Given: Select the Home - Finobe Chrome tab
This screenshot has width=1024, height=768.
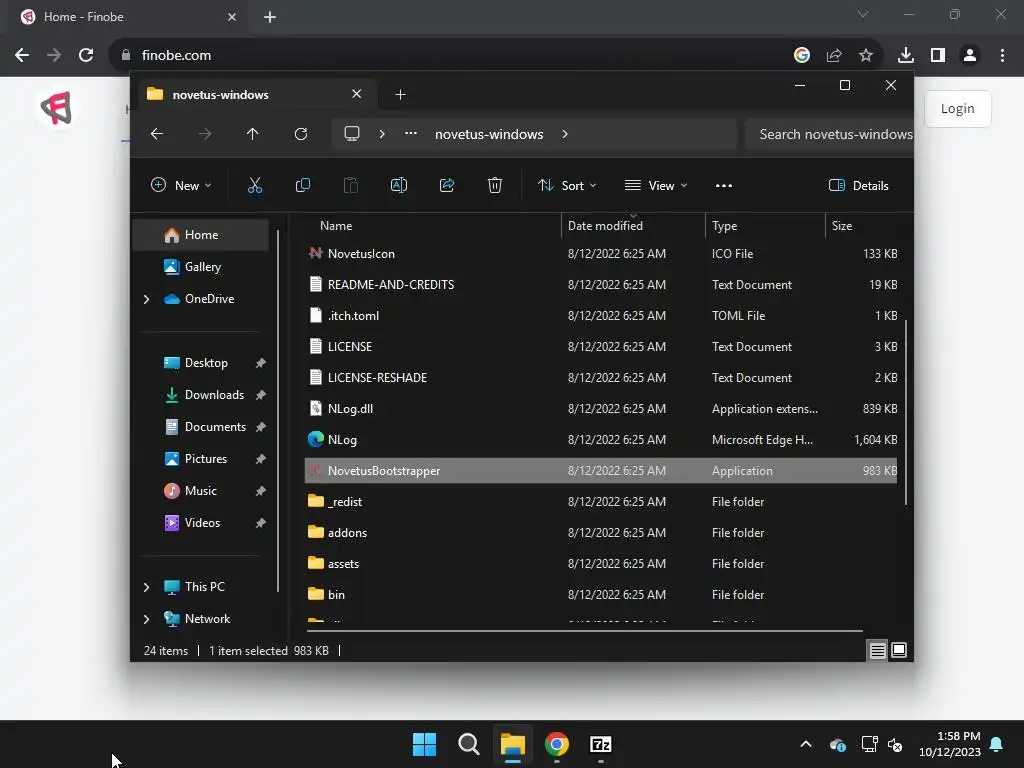Looking at the screenshot, I should [129, 17].
